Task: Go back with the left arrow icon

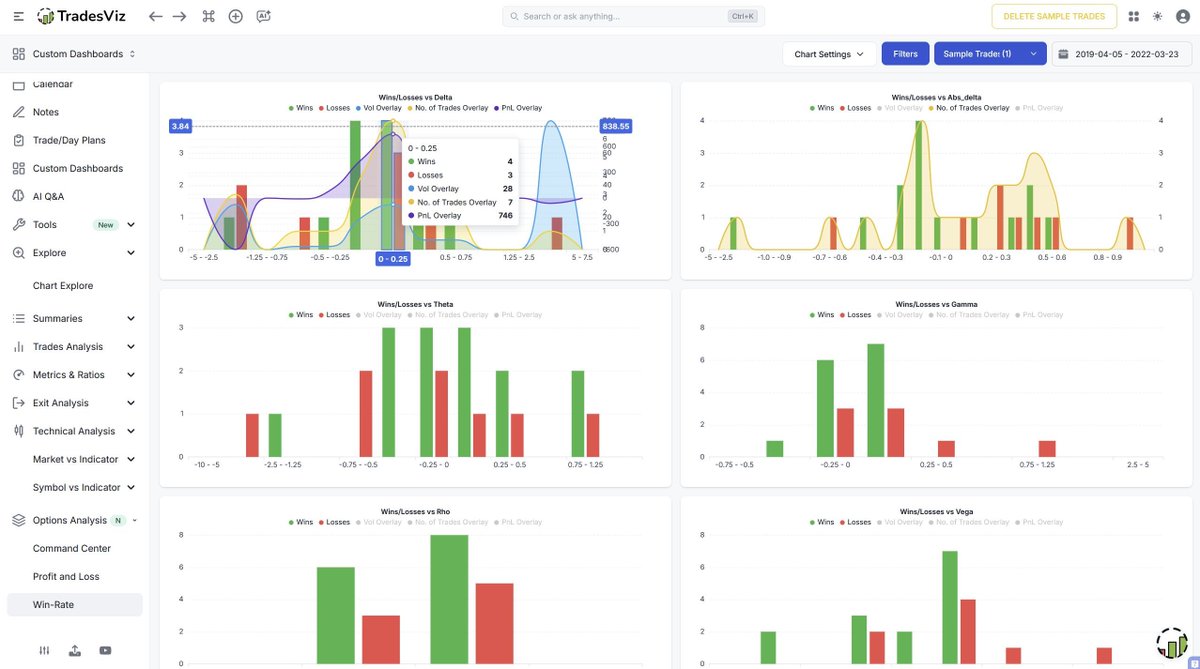Action: 155,16
